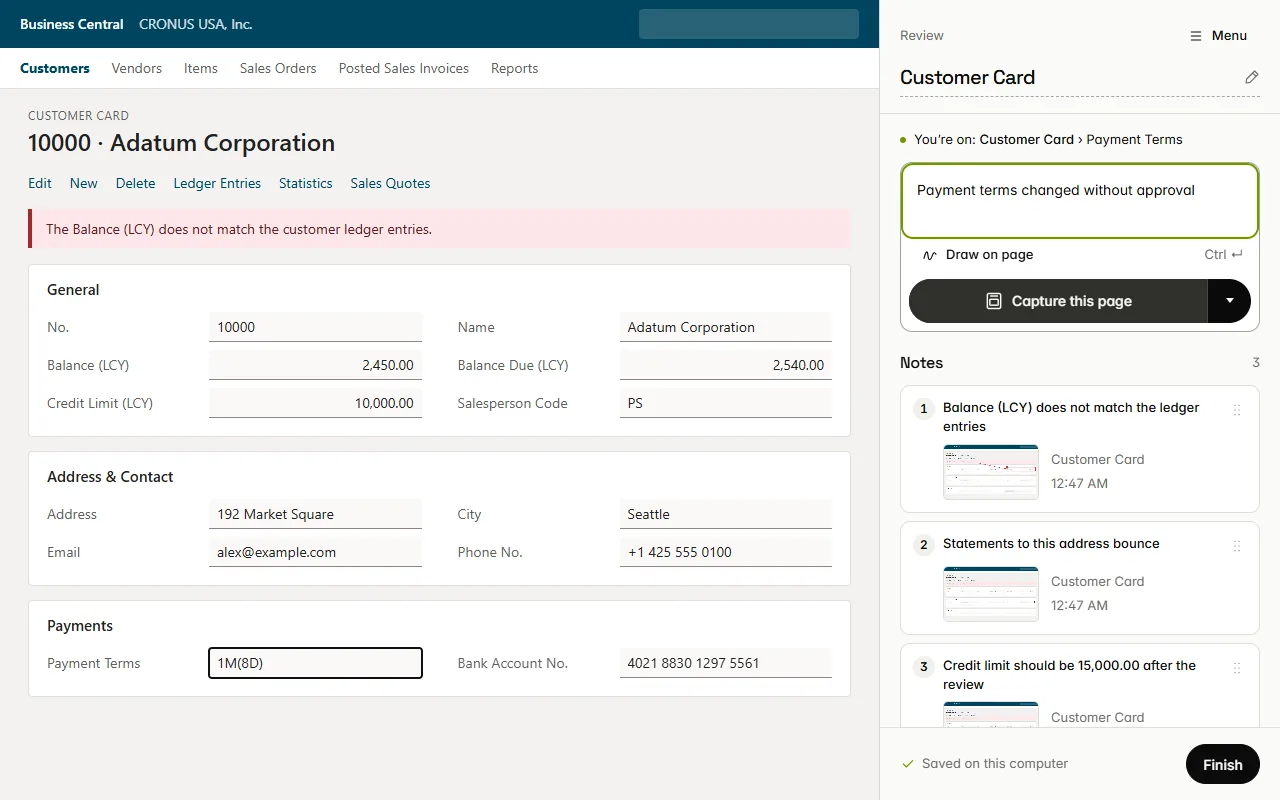Open thumbnail of note 3 credit limit

[x=991, y=714]
